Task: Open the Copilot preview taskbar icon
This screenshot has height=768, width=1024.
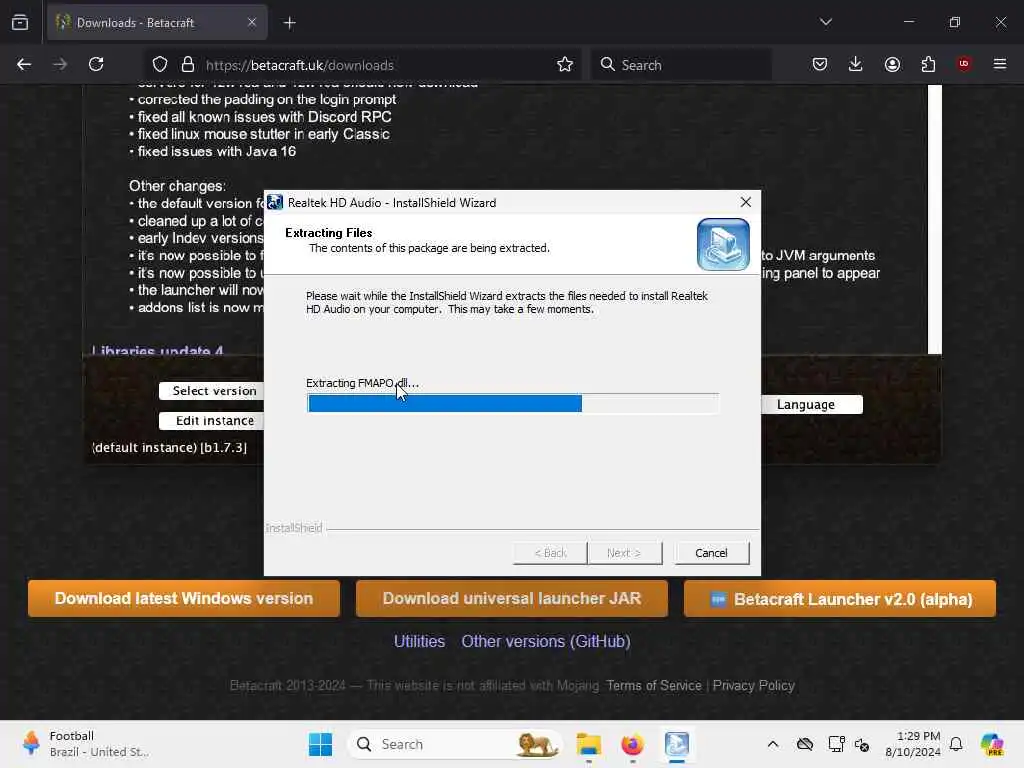Action: coord(992,744)
